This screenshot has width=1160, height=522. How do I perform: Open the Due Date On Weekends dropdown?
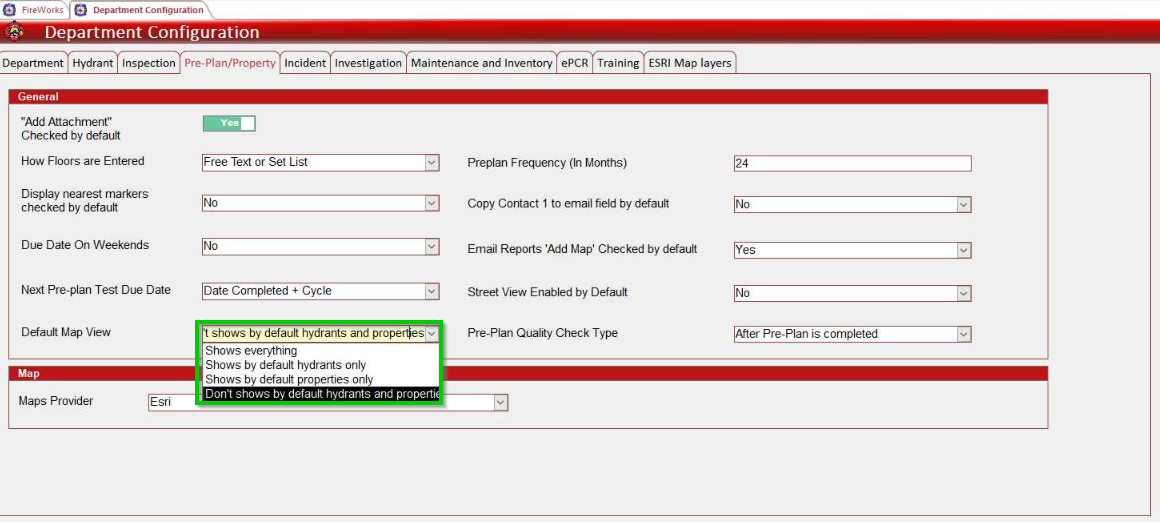(x=431, y=246)
